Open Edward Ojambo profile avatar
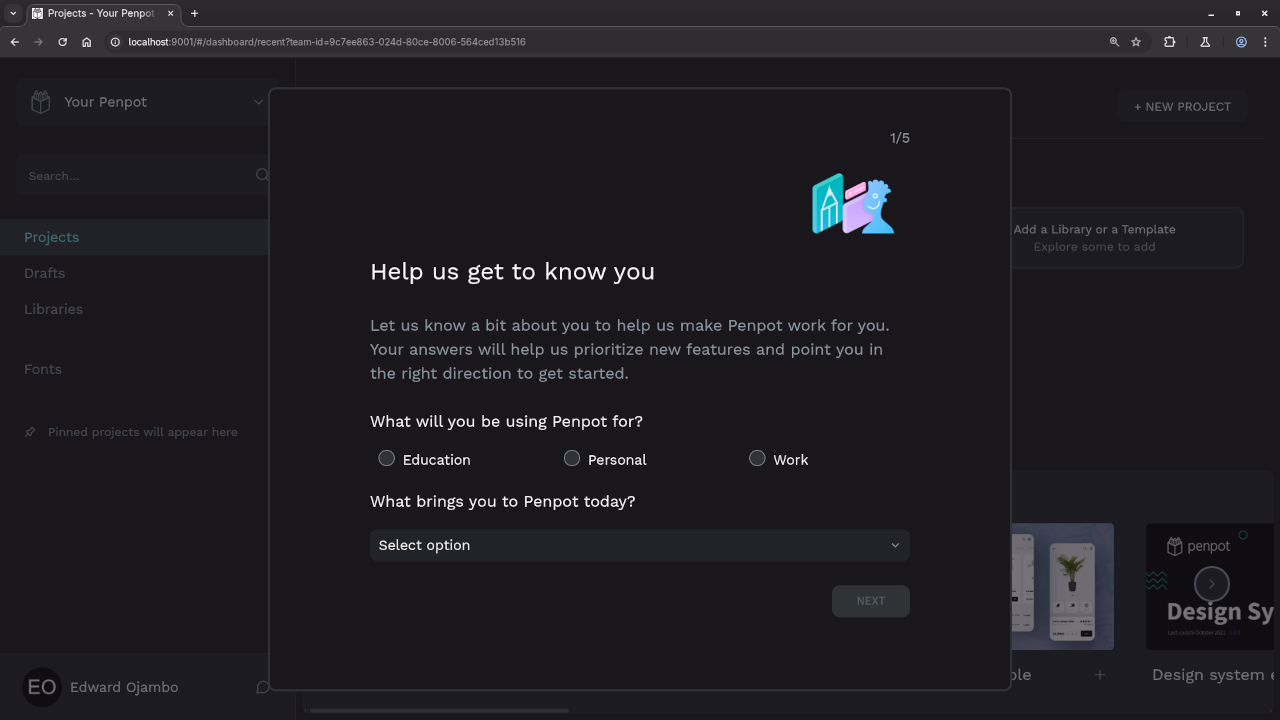1280x720 pixels. pos(42,687)
